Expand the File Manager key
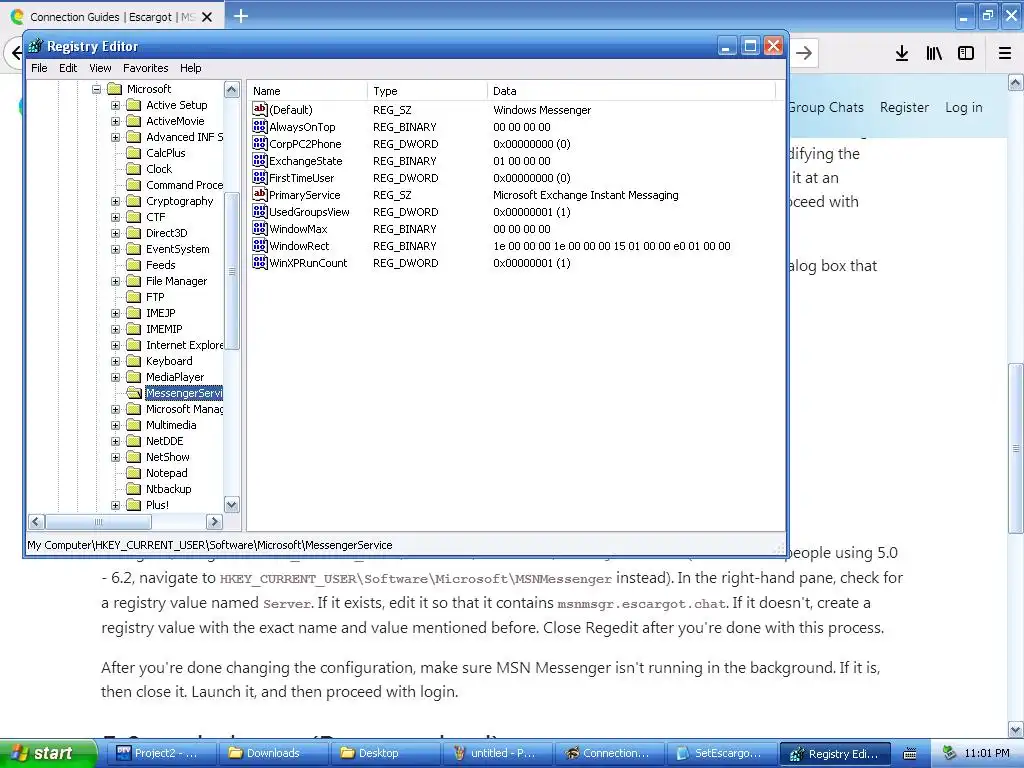Image resolution: width=1024 pixels, height=768 pixels. pyautogui.click(x=116, y=281)
